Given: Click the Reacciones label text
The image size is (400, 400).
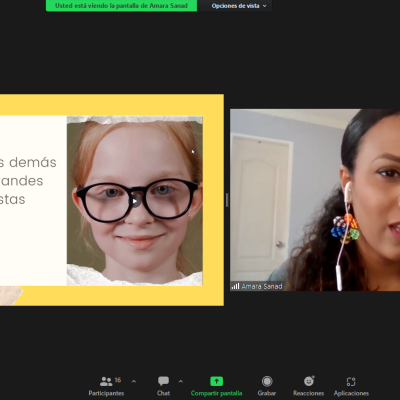Looking at the screenshot, I should point(309,393).
